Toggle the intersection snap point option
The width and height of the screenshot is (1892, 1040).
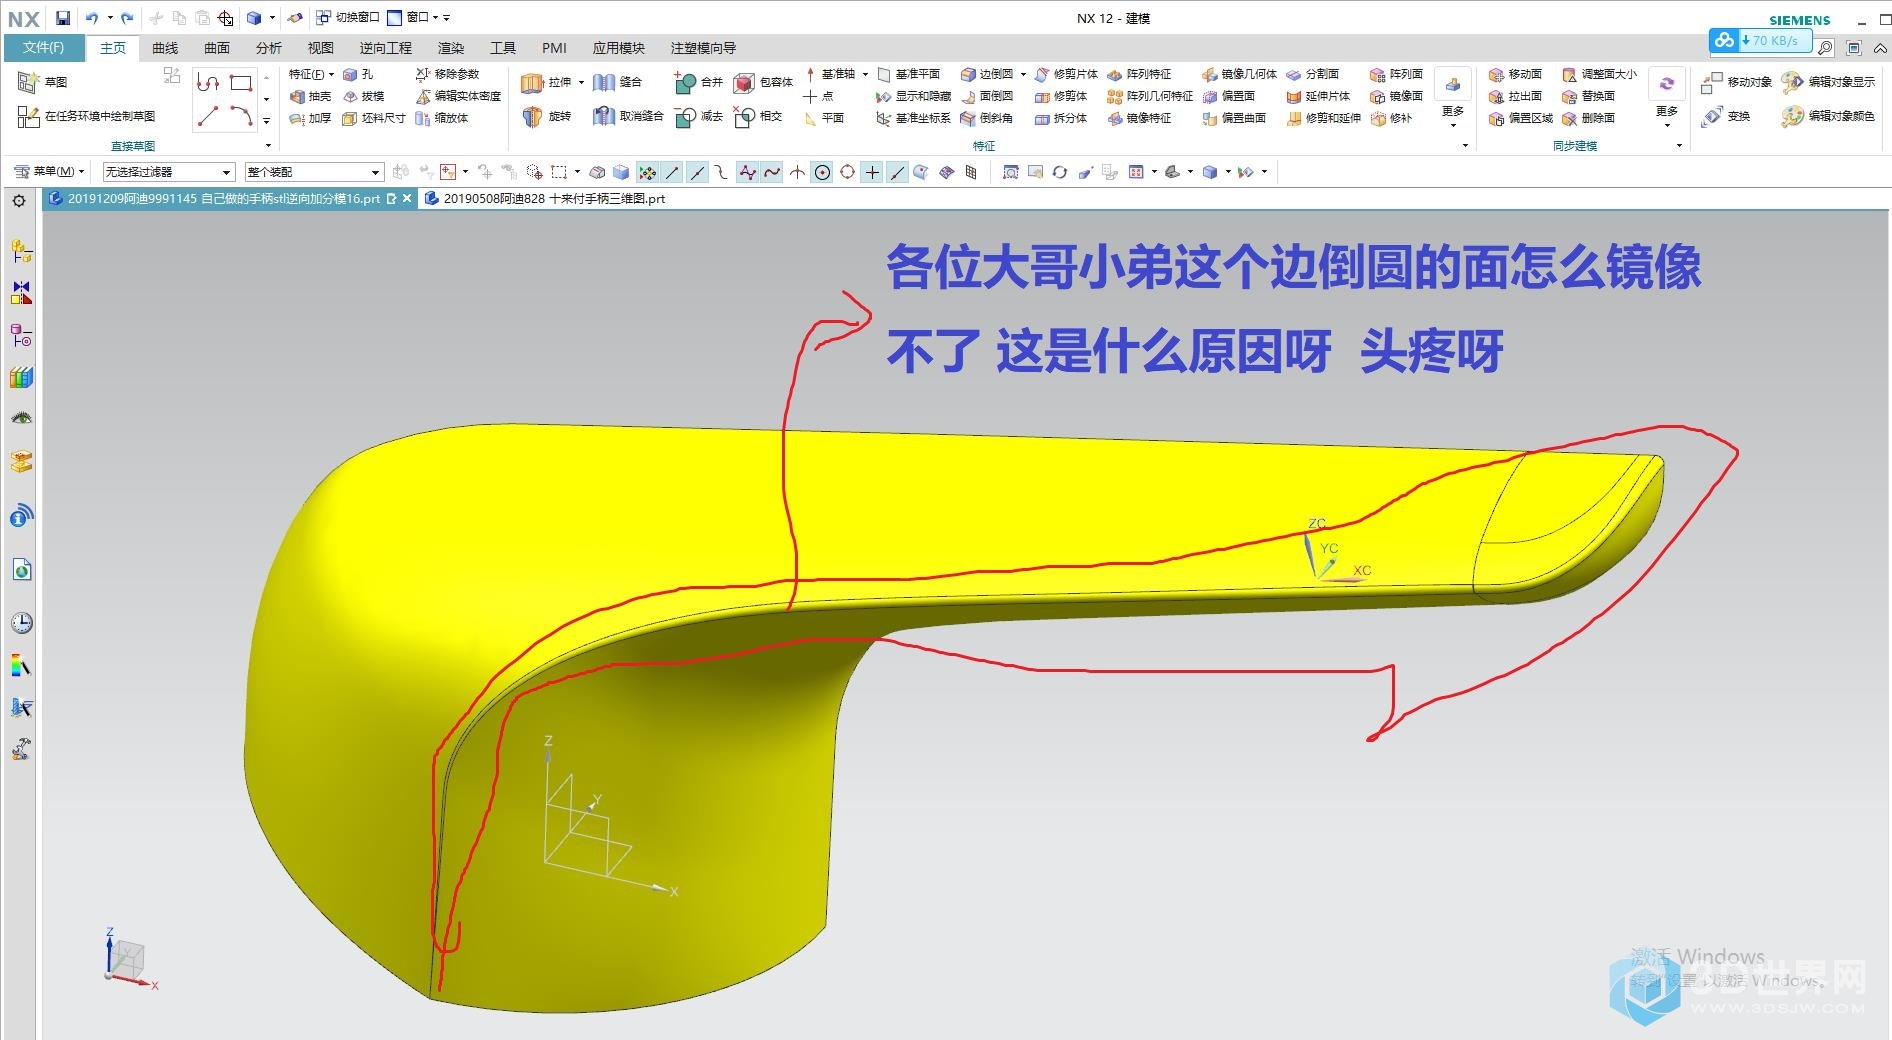point(797,172)
